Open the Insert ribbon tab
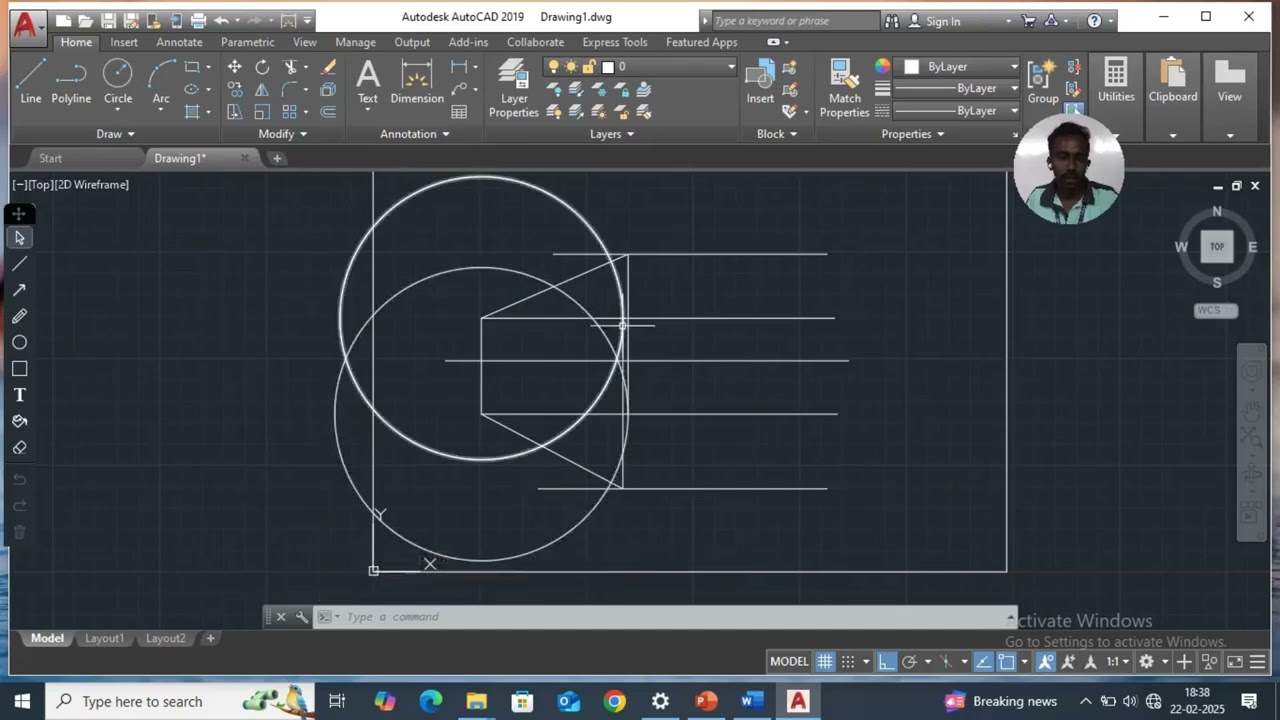Viewport: 1280px width, 720px height. (x=124, y=42)
